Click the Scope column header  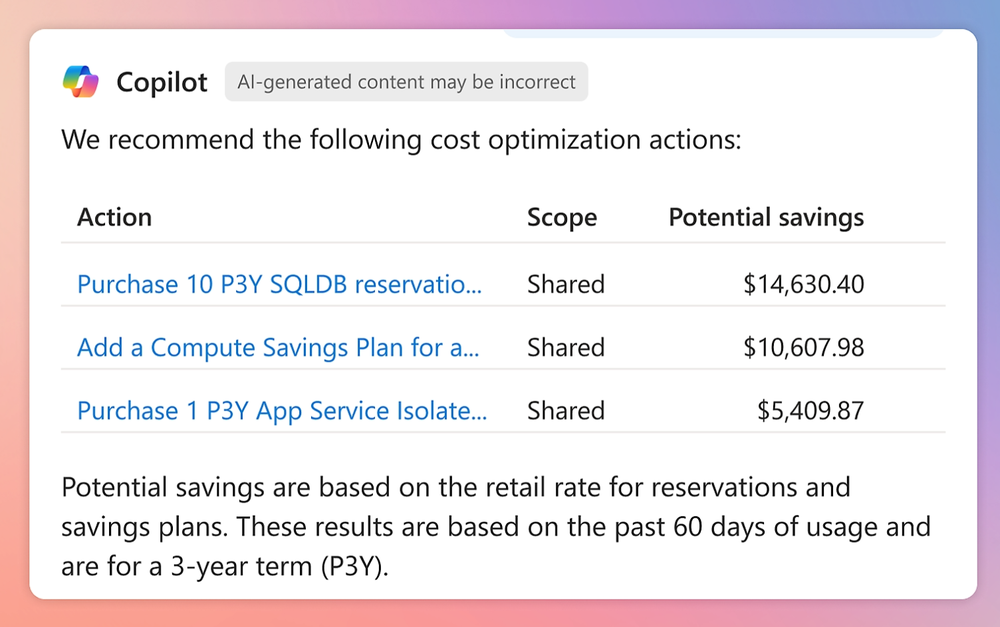[562, 217]
